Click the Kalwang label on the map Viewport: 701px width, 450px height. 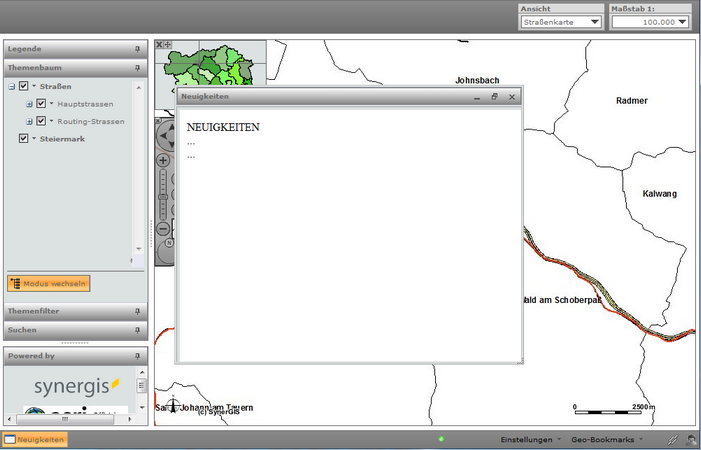[x=659, y=193]
